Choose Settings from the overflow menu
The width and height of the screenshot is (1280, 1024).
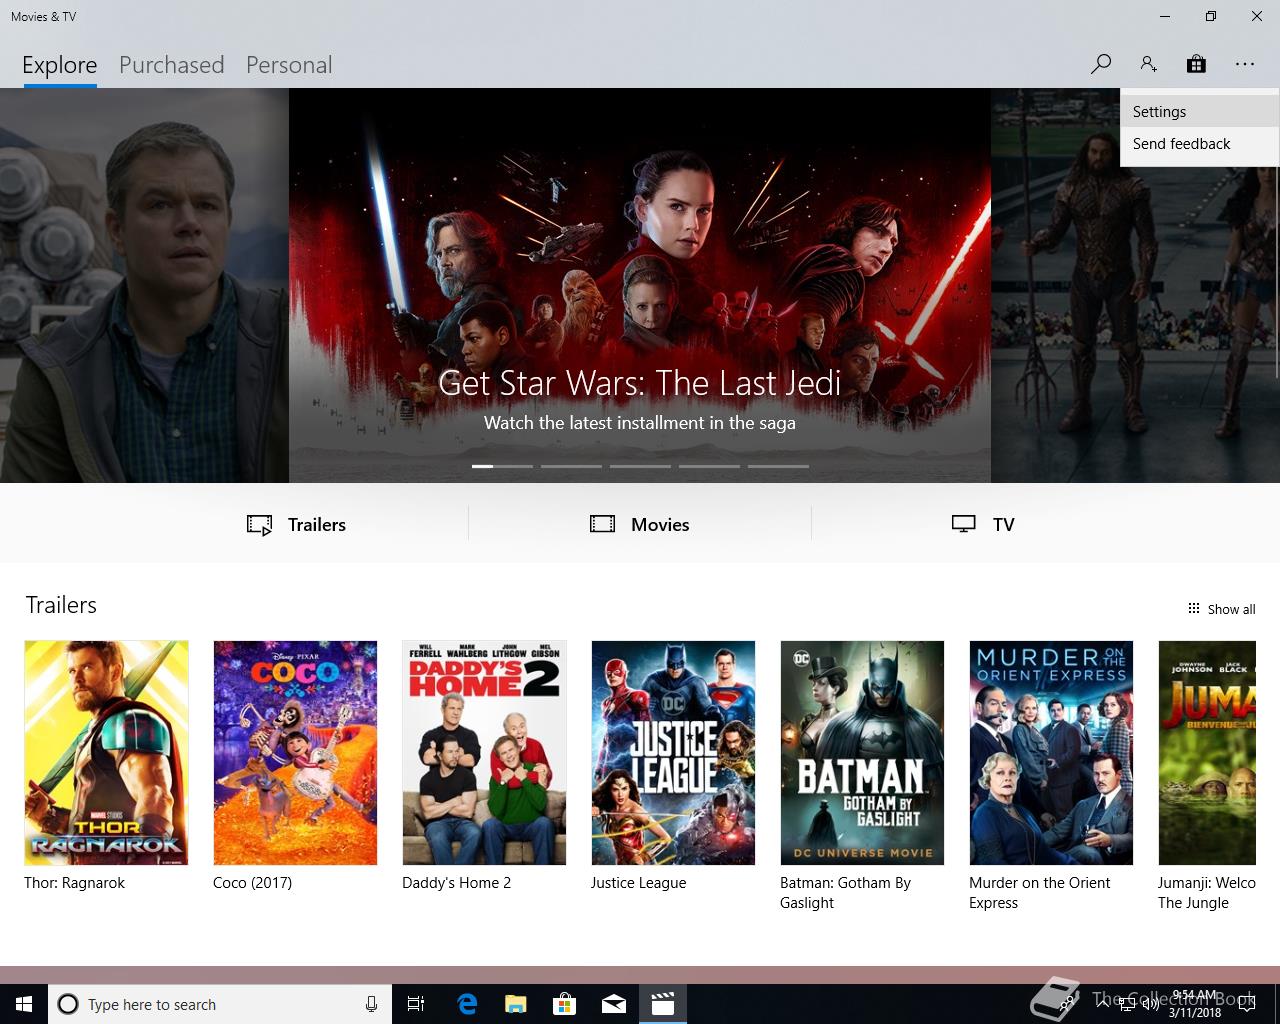tap(1200, 112)
